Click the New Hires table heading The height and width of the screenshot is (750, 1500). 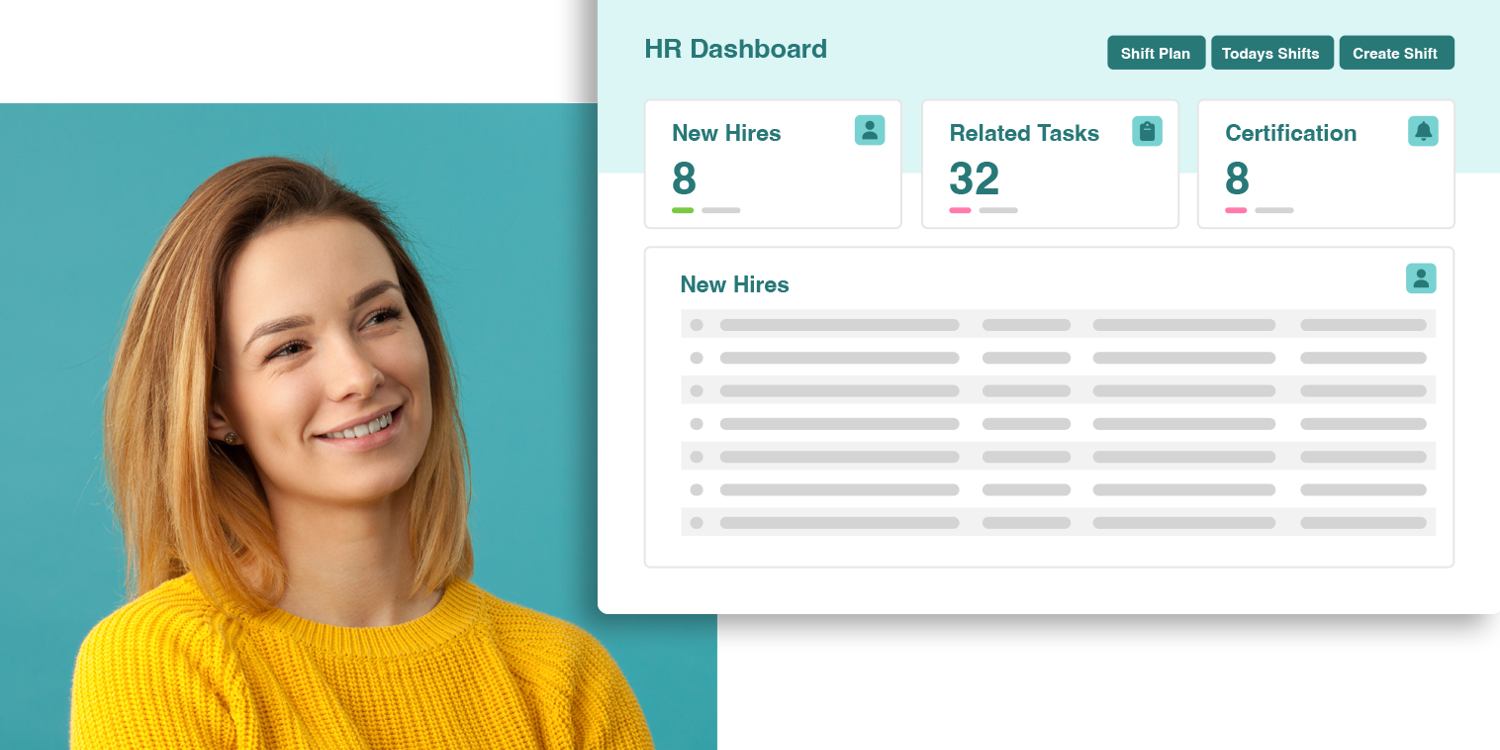point(734,285)
